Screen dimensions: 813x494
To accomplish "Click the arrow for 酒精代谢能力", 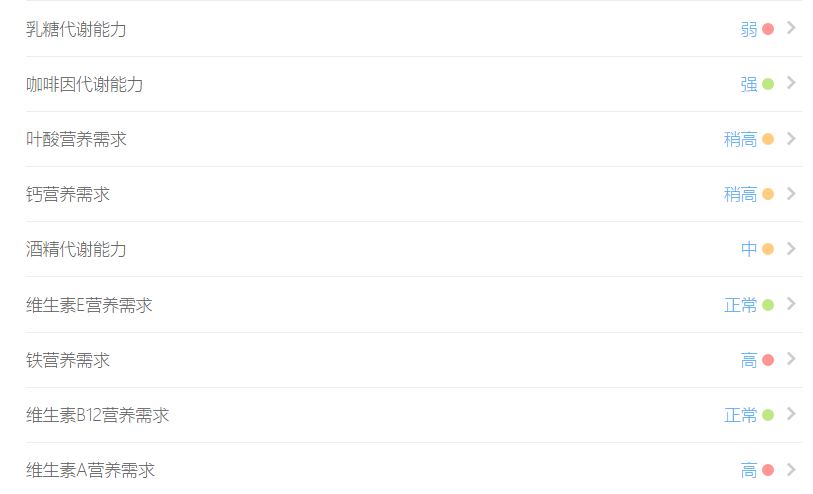I will click(x=791, y=248).
